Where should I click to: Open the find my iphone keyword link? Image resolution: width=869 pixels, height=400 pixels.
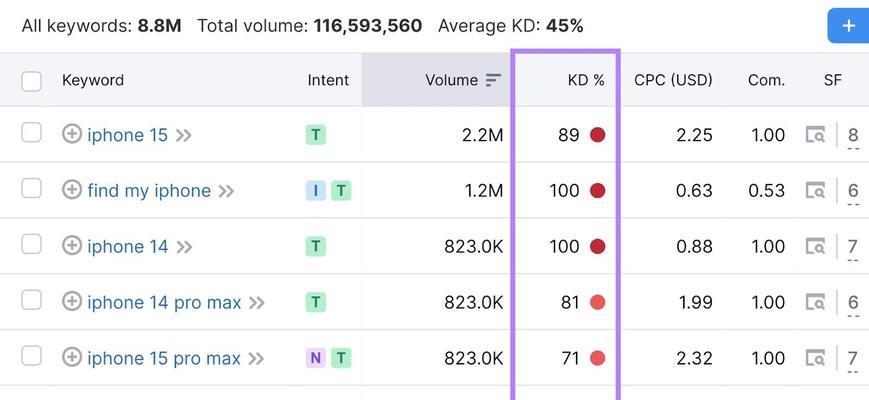149,191
